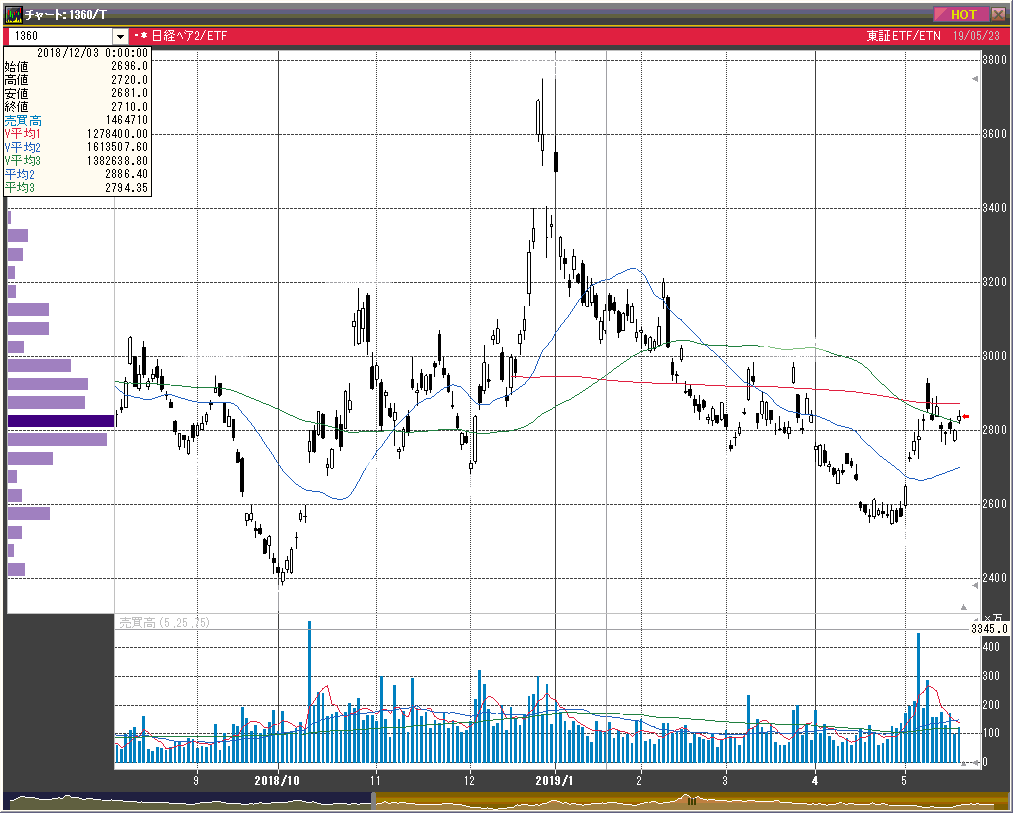The height and width of the screenshot is (813, 1013).
Task: Click the 始値 row in info box
Action: click(x=76, y=67)
